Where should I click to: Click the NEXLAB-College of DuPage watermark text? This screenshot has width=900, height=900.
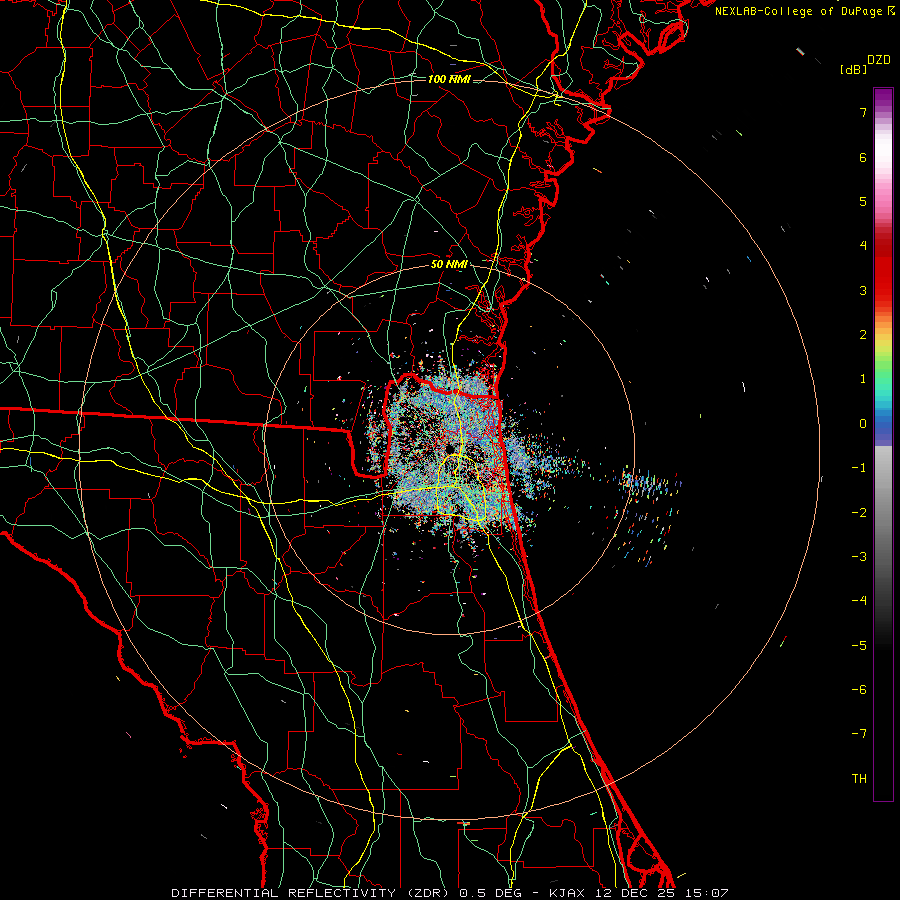point(805,11)
